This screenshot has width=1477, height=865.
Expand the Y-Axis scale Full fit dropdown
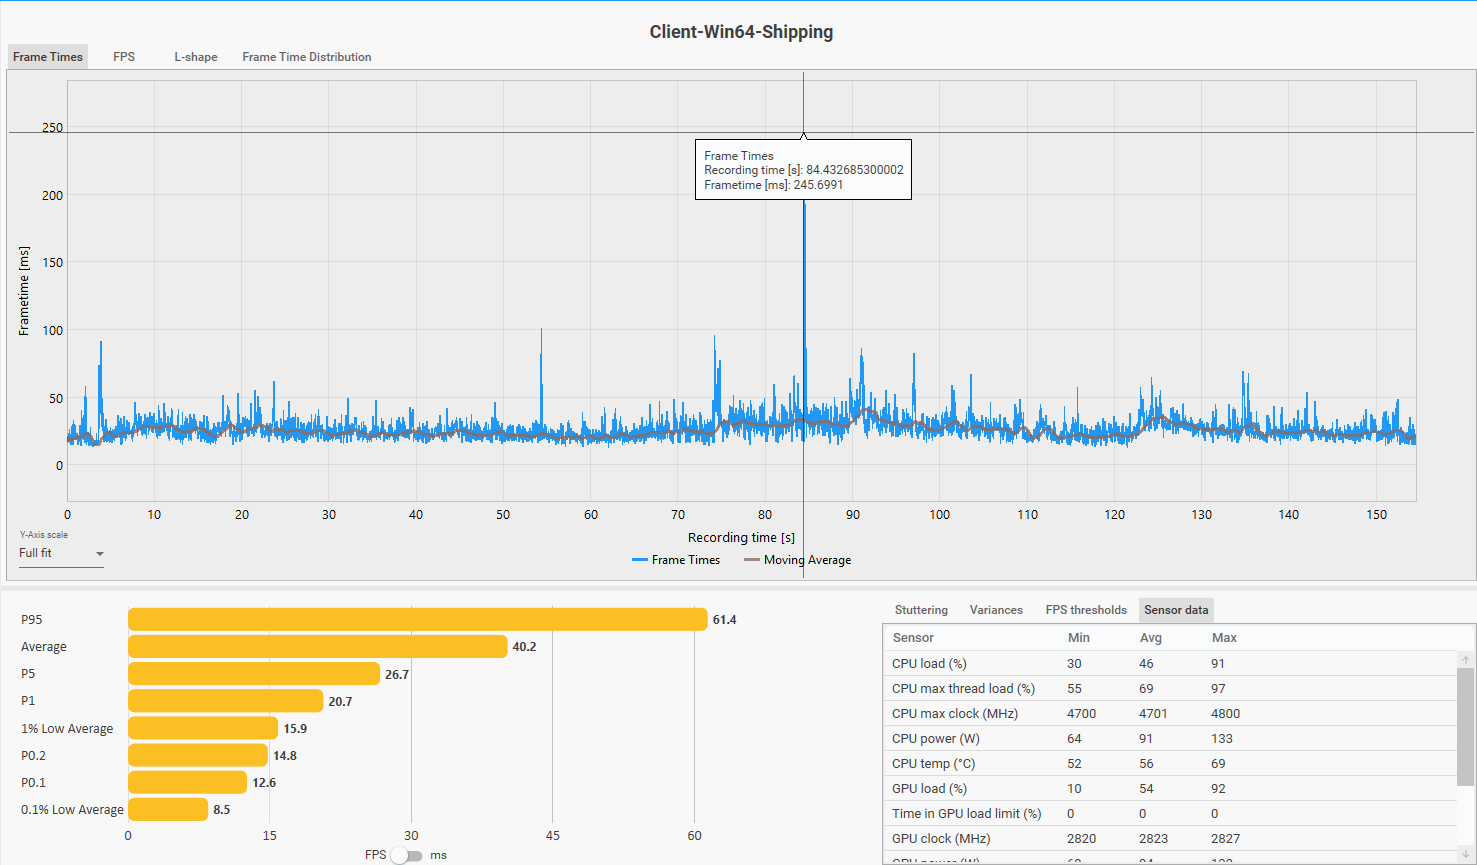point(61,554)
